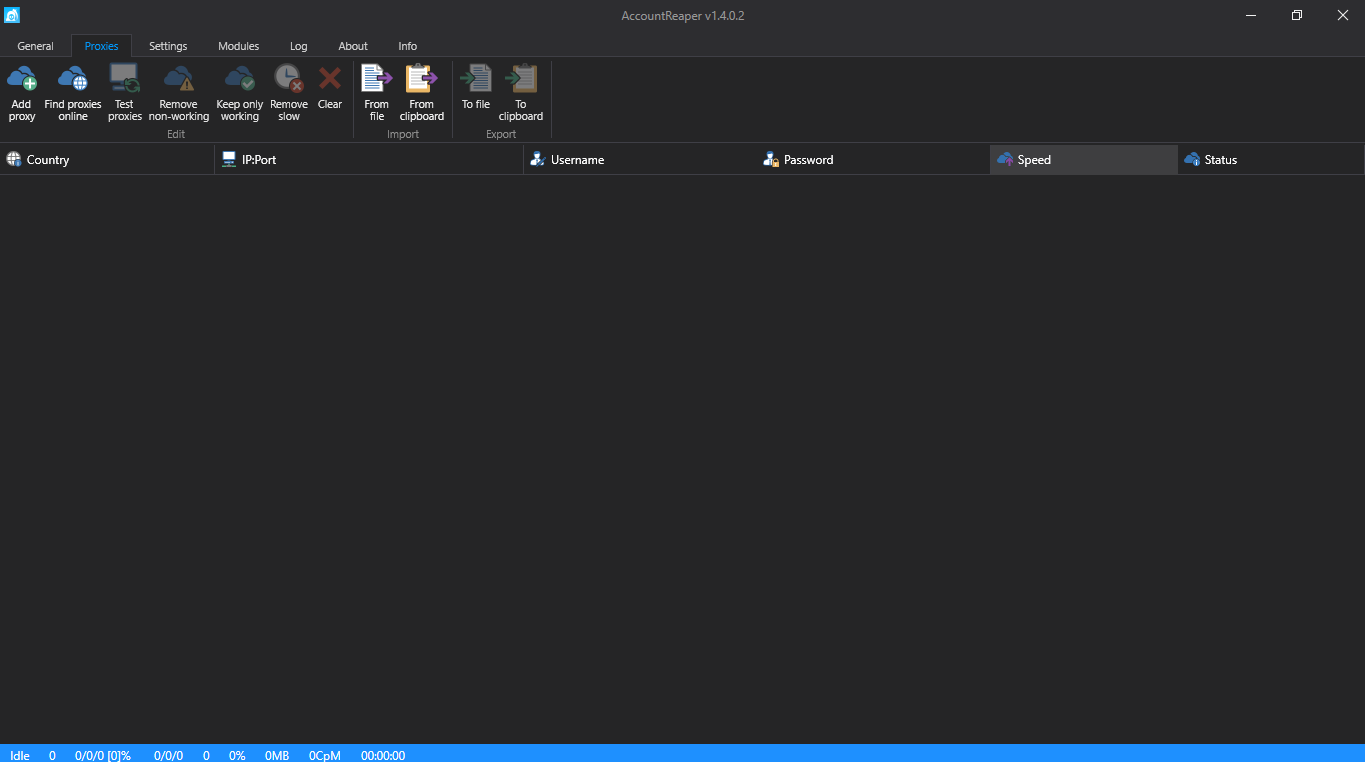Sort by the IP:Port column header

pyautogui.click(x=369, y=160)
